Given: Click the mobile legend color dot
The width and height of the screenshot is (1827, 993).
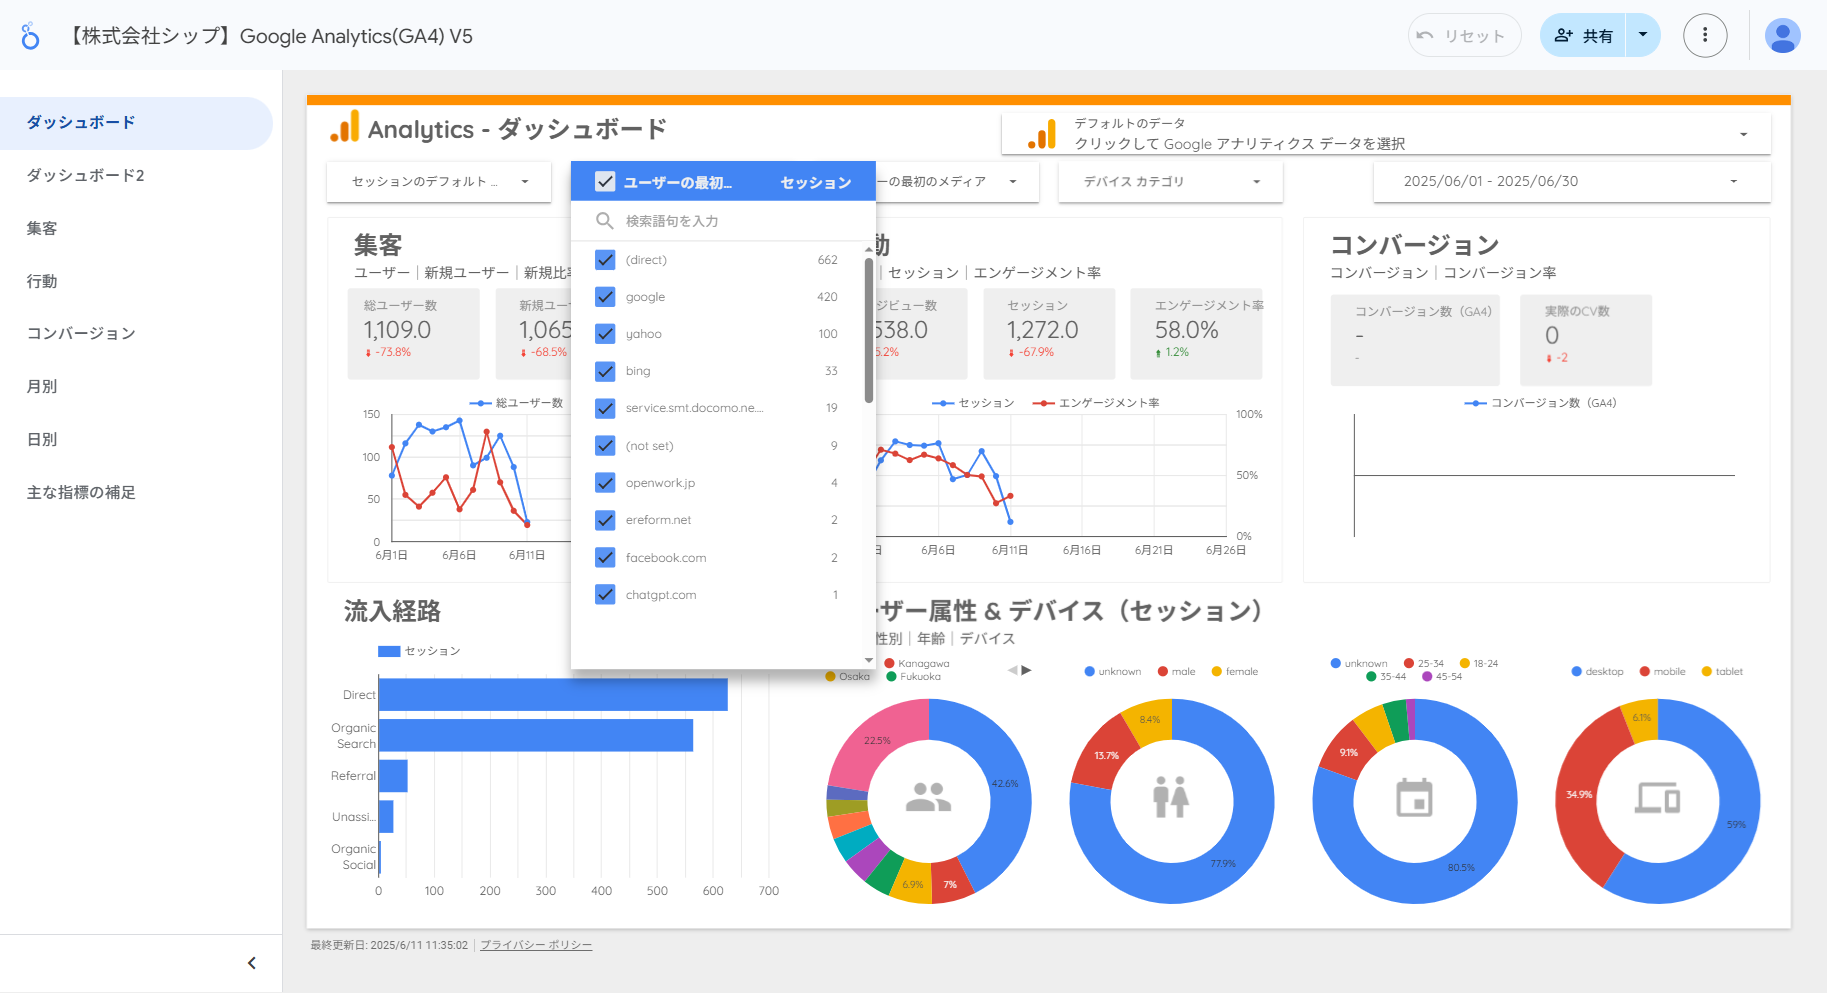Looking at the screenshot, I should coord(1644,672).
